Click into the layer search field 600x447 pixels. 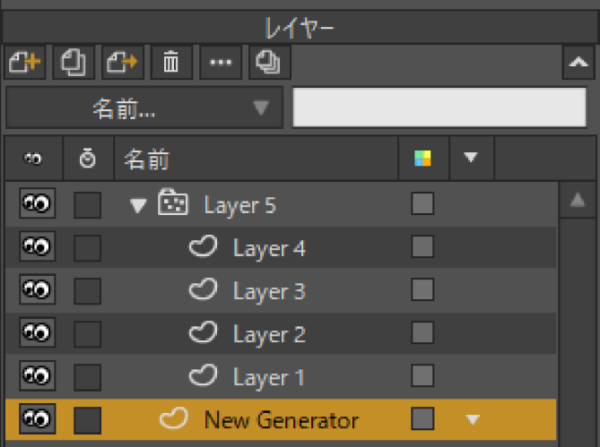(x=438, y=108)
